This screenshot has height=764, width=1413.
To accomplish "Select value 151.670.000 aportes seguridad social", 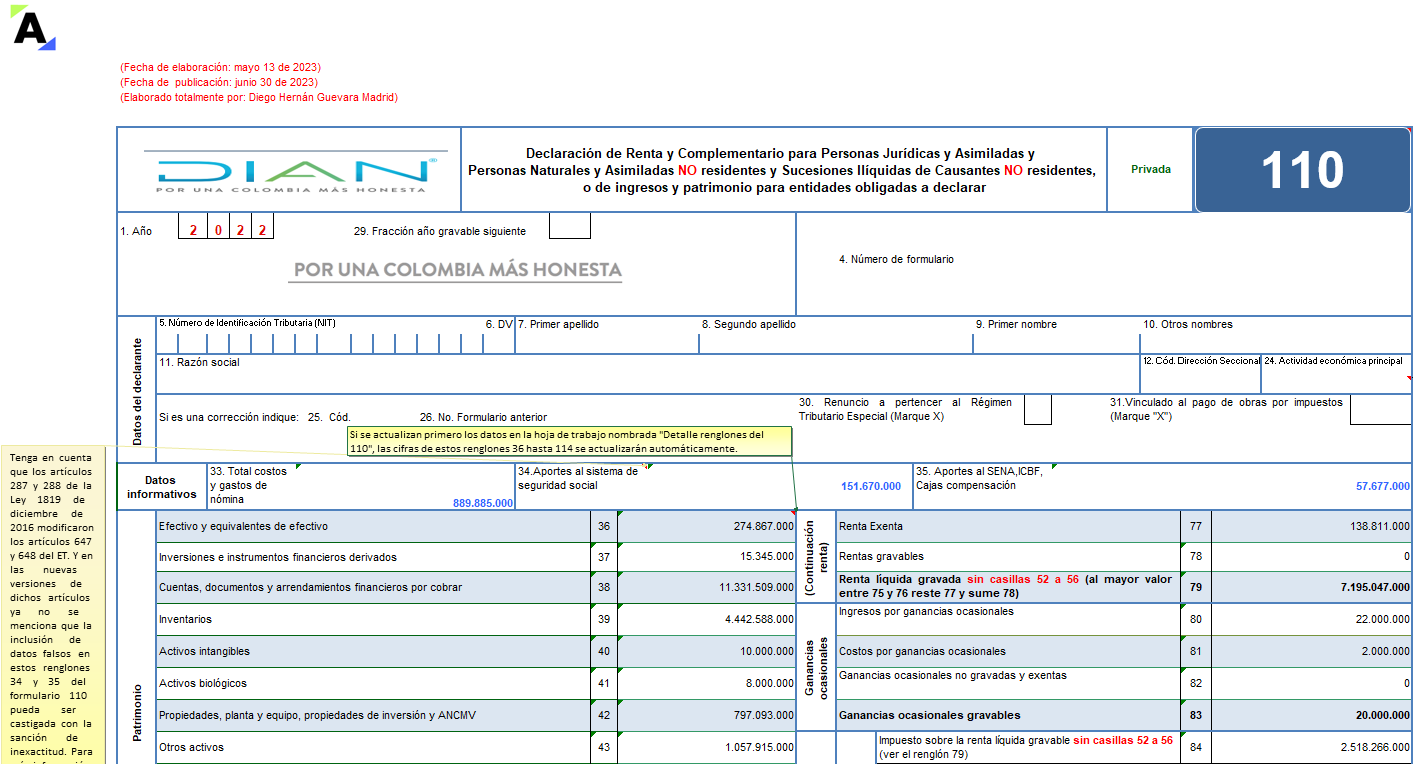I will [871, 486].
